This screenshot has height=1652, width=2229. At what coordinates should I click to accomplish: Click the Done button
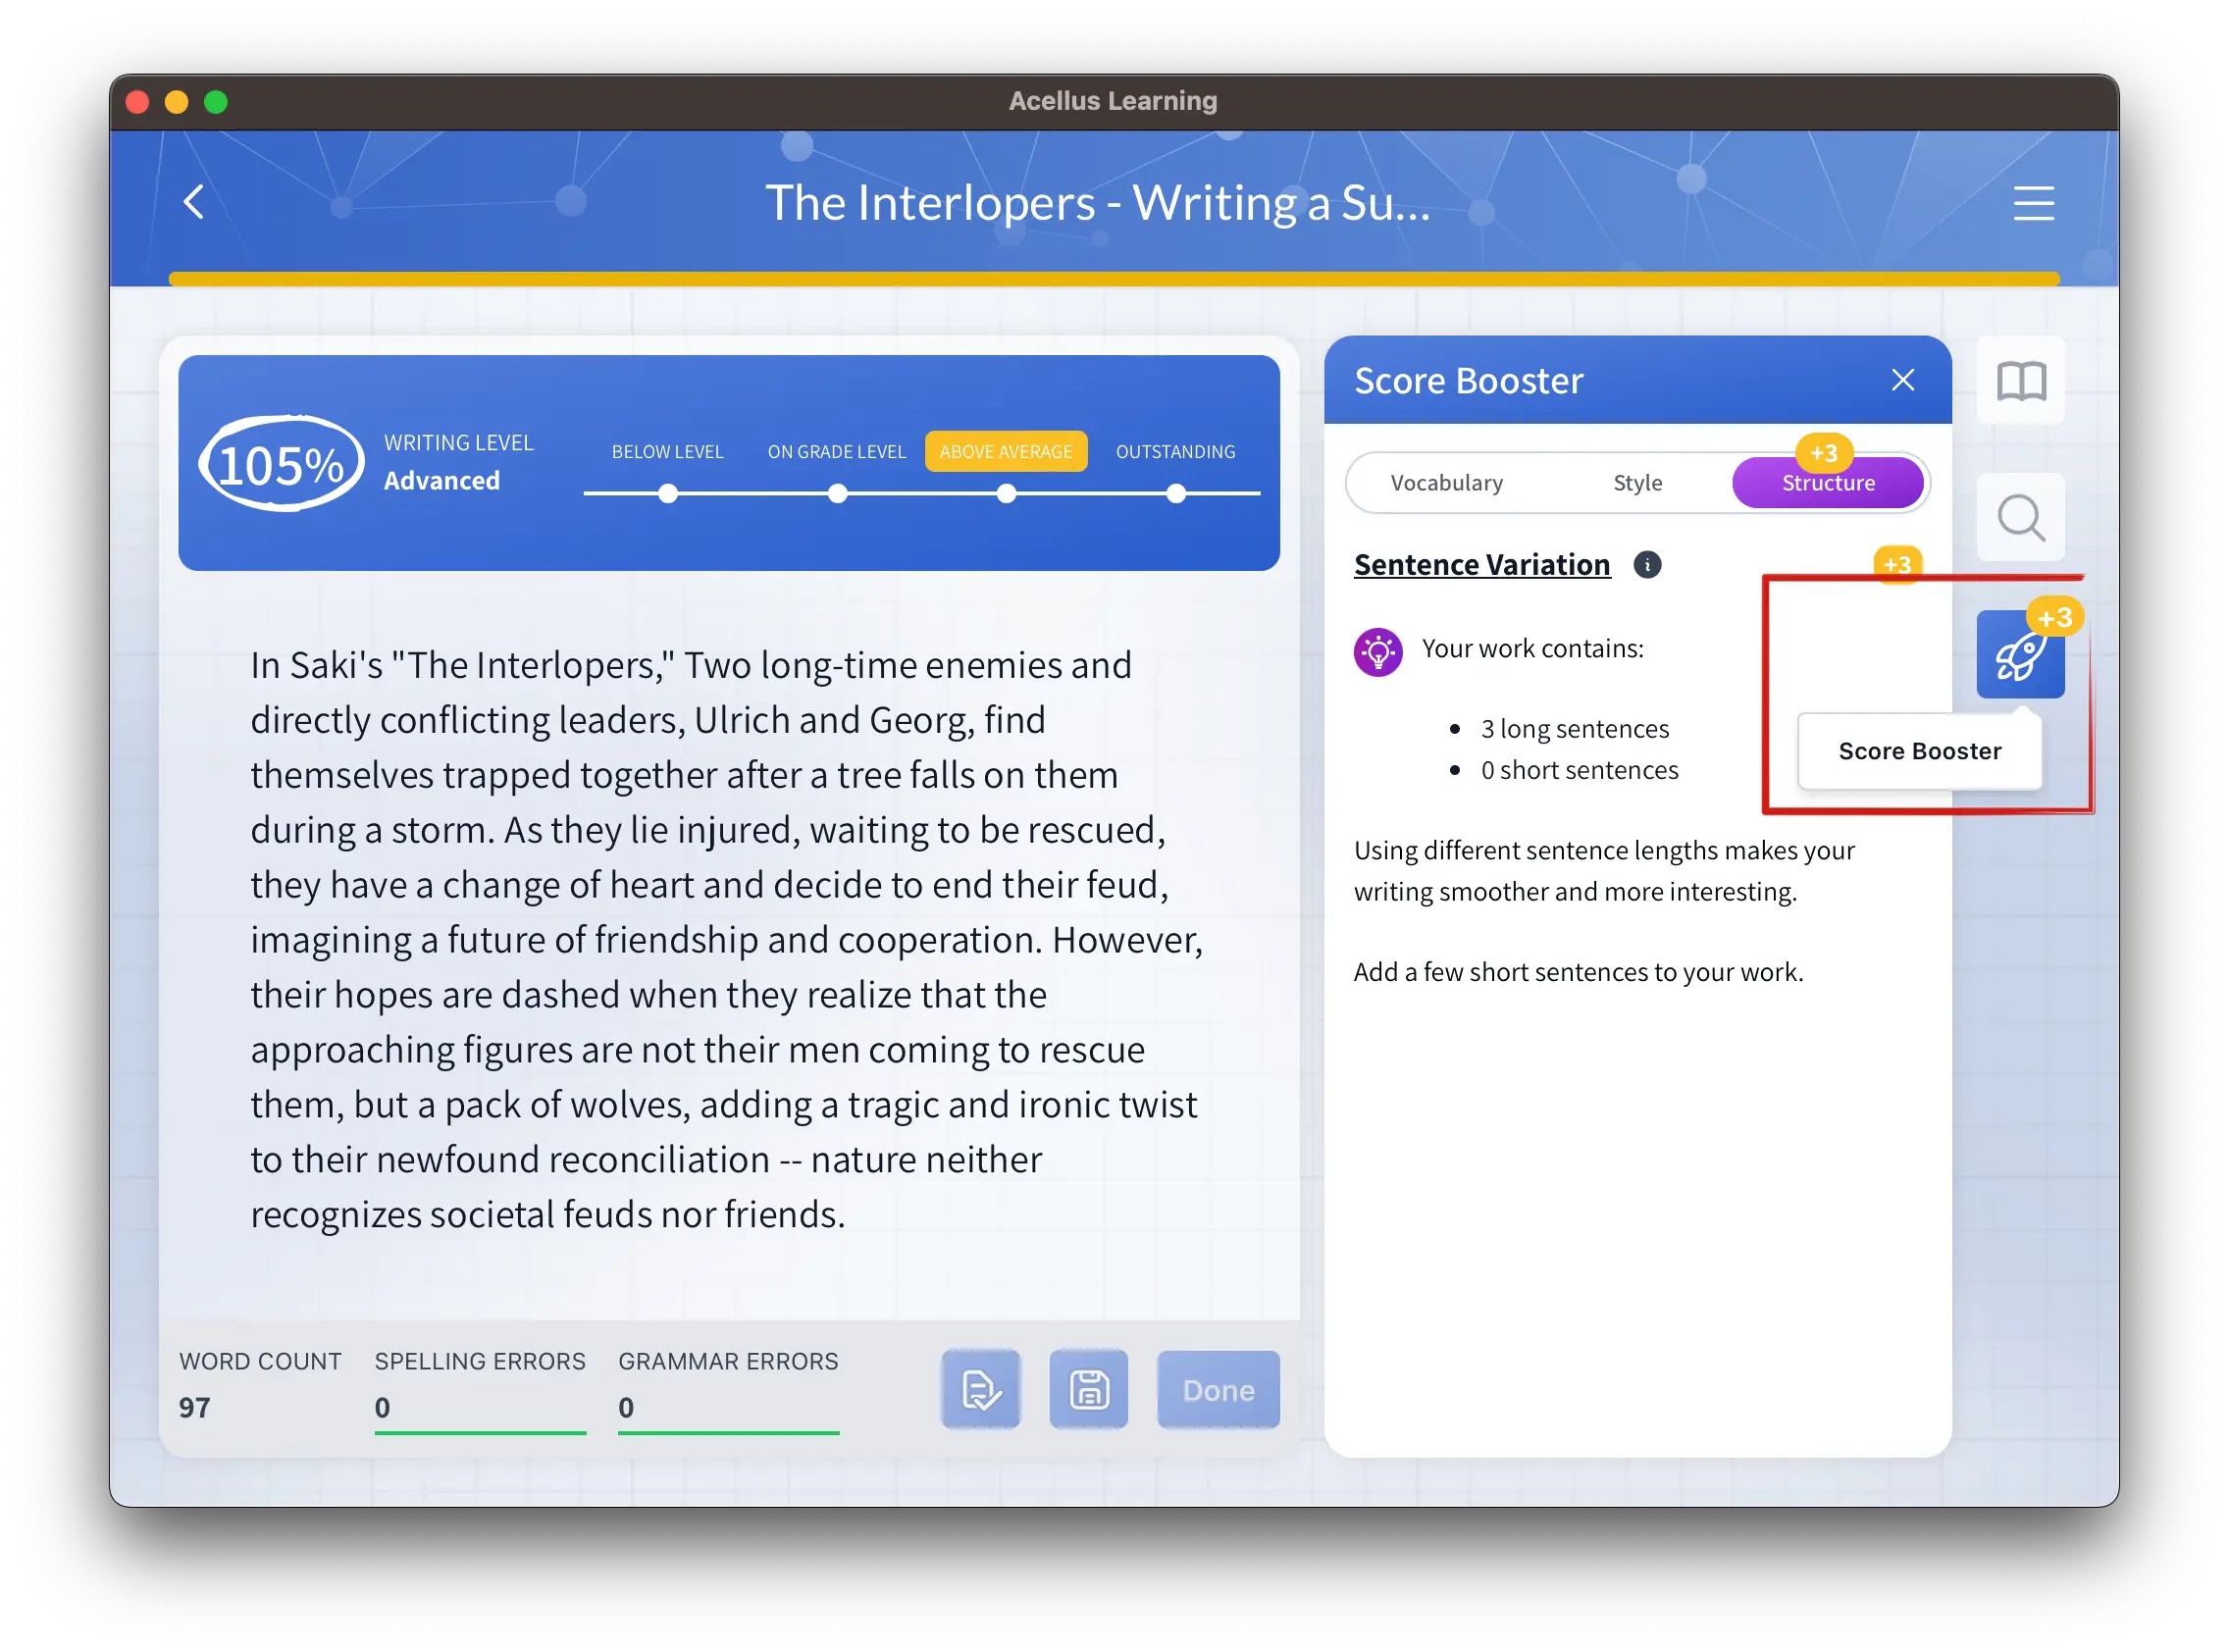pyautogui.click(x=1218, y=1388)
